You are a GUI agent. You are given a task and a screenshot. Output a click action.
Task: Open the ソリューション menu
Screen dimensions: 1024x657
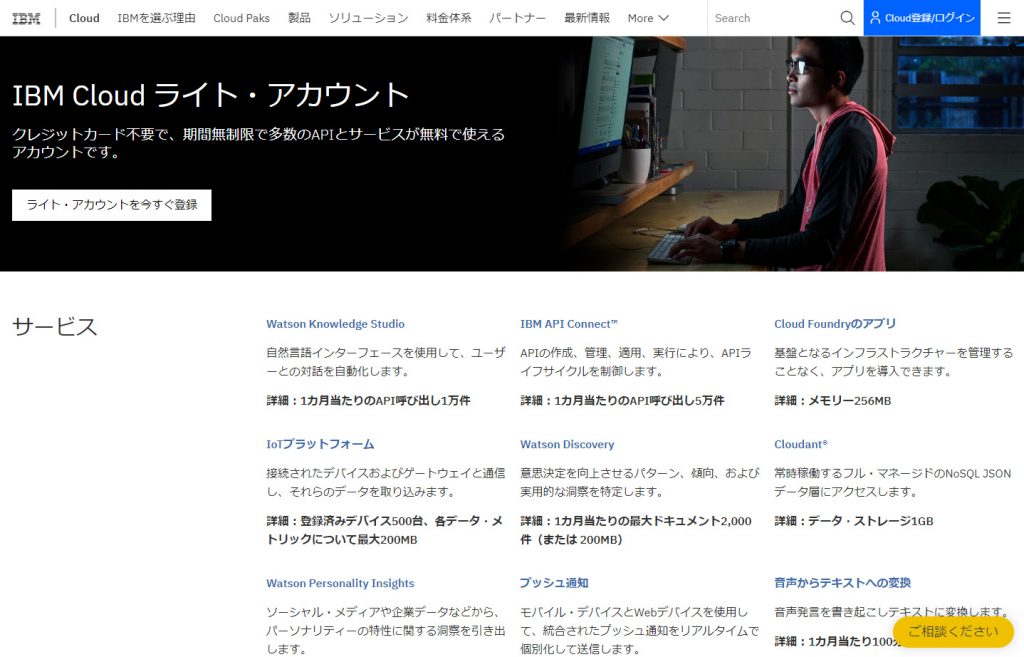[x=368, y=18]
